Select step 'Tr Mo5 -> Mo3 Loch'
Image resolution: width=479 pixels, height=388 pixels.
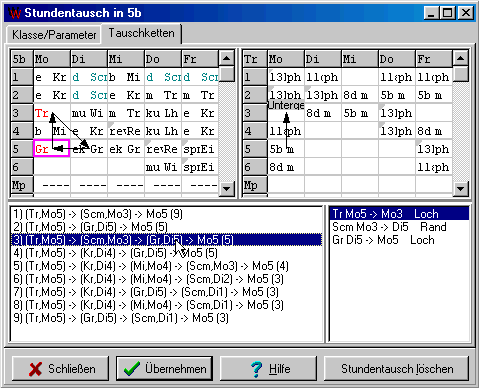pyautogui.click(x=399, y=214)
